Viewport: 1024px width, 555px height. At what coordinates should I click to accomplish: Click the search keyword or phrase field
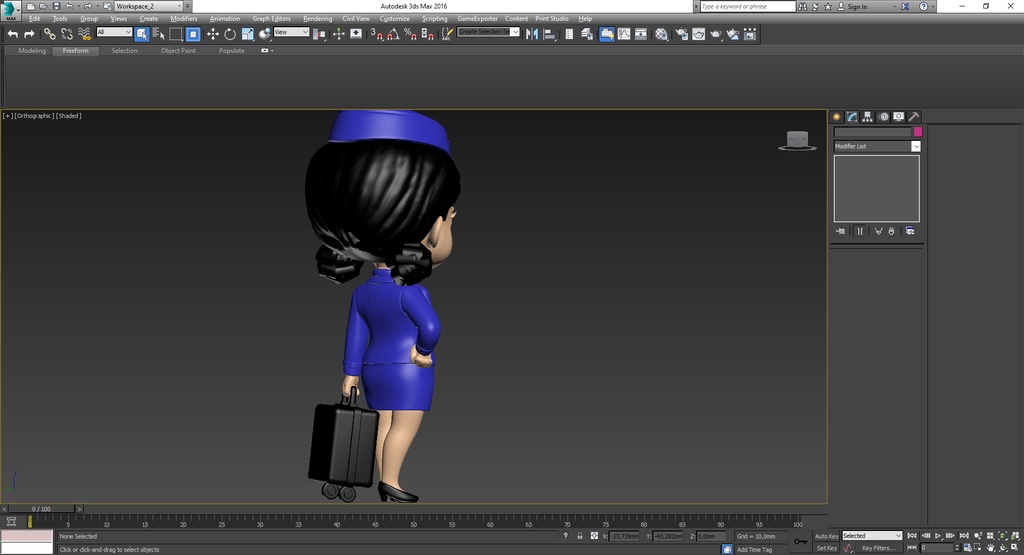[747, 7]
